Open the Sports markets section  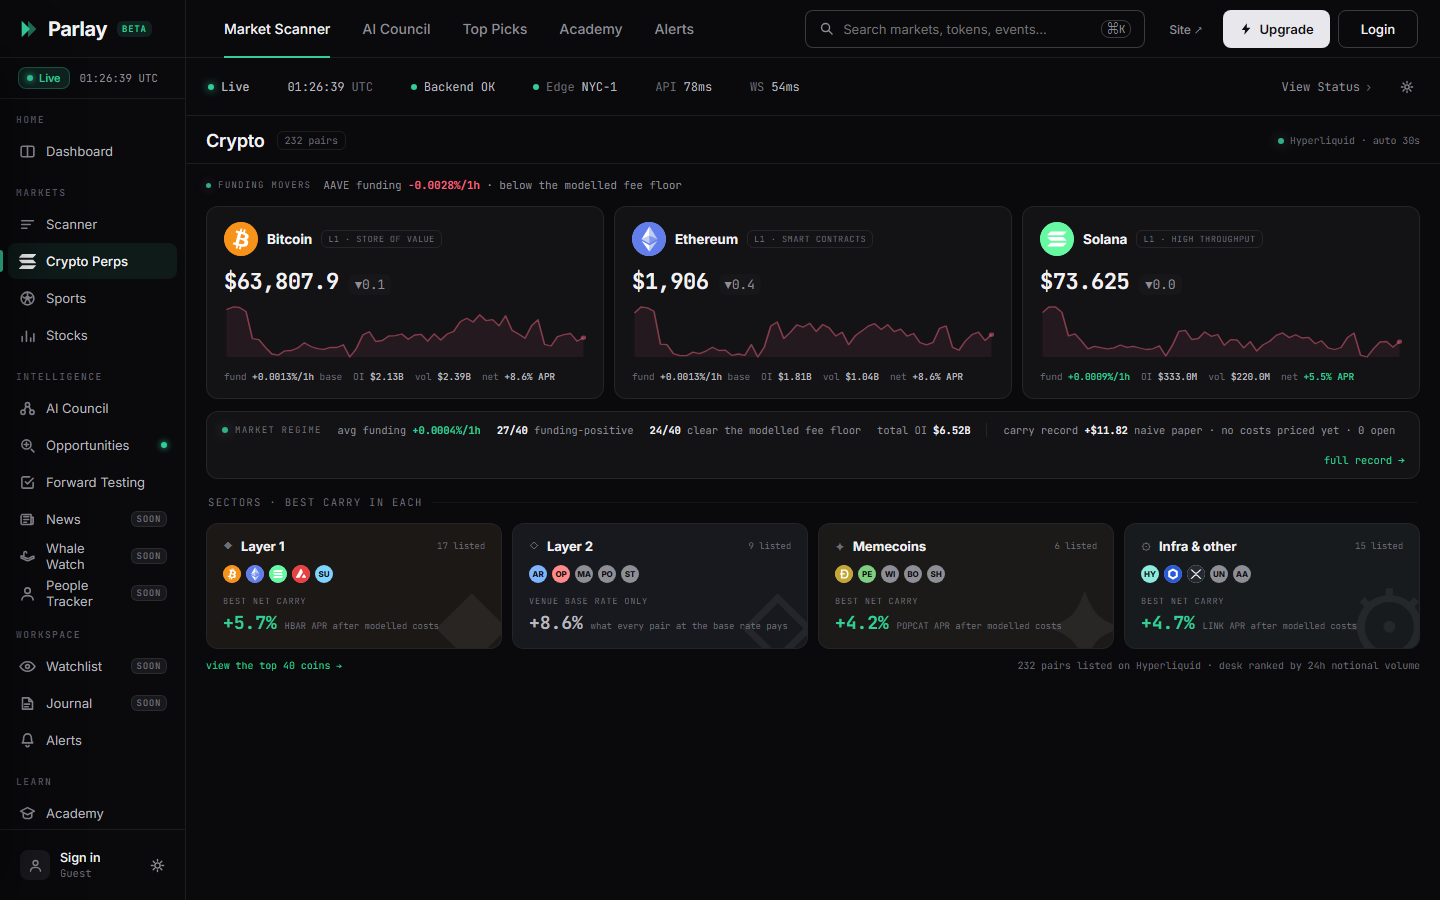click(92, 299)
